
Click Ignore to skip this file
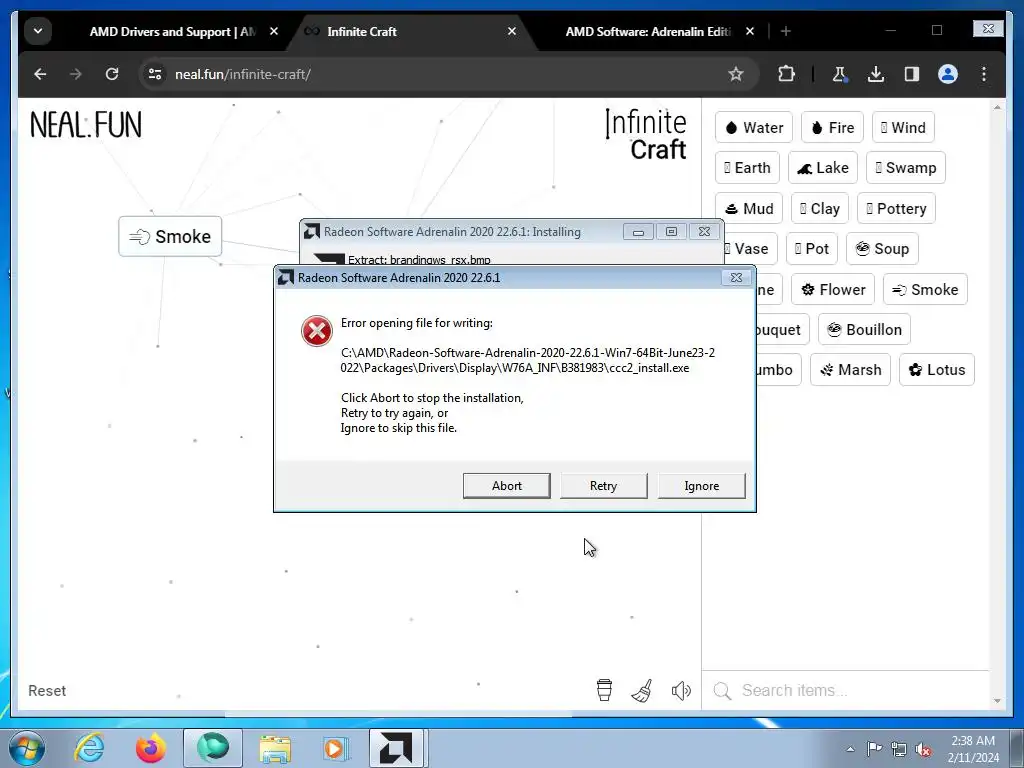[701, 486]
